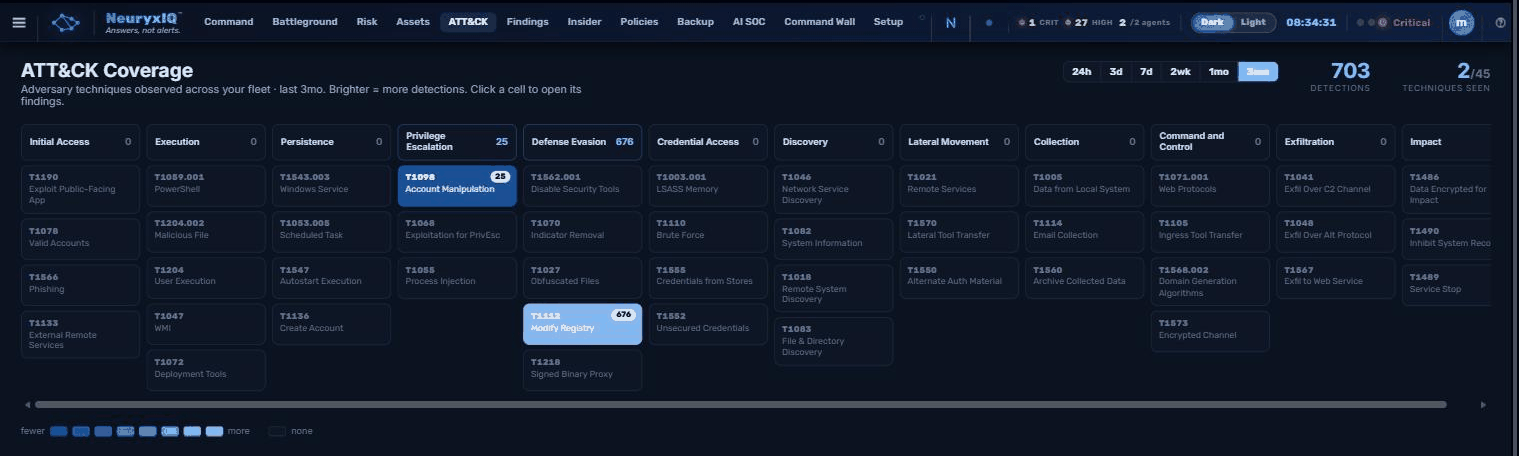Screen dimensions: 1519x456
Task: Click the blue status dot indicator
Action: point(989,22)
